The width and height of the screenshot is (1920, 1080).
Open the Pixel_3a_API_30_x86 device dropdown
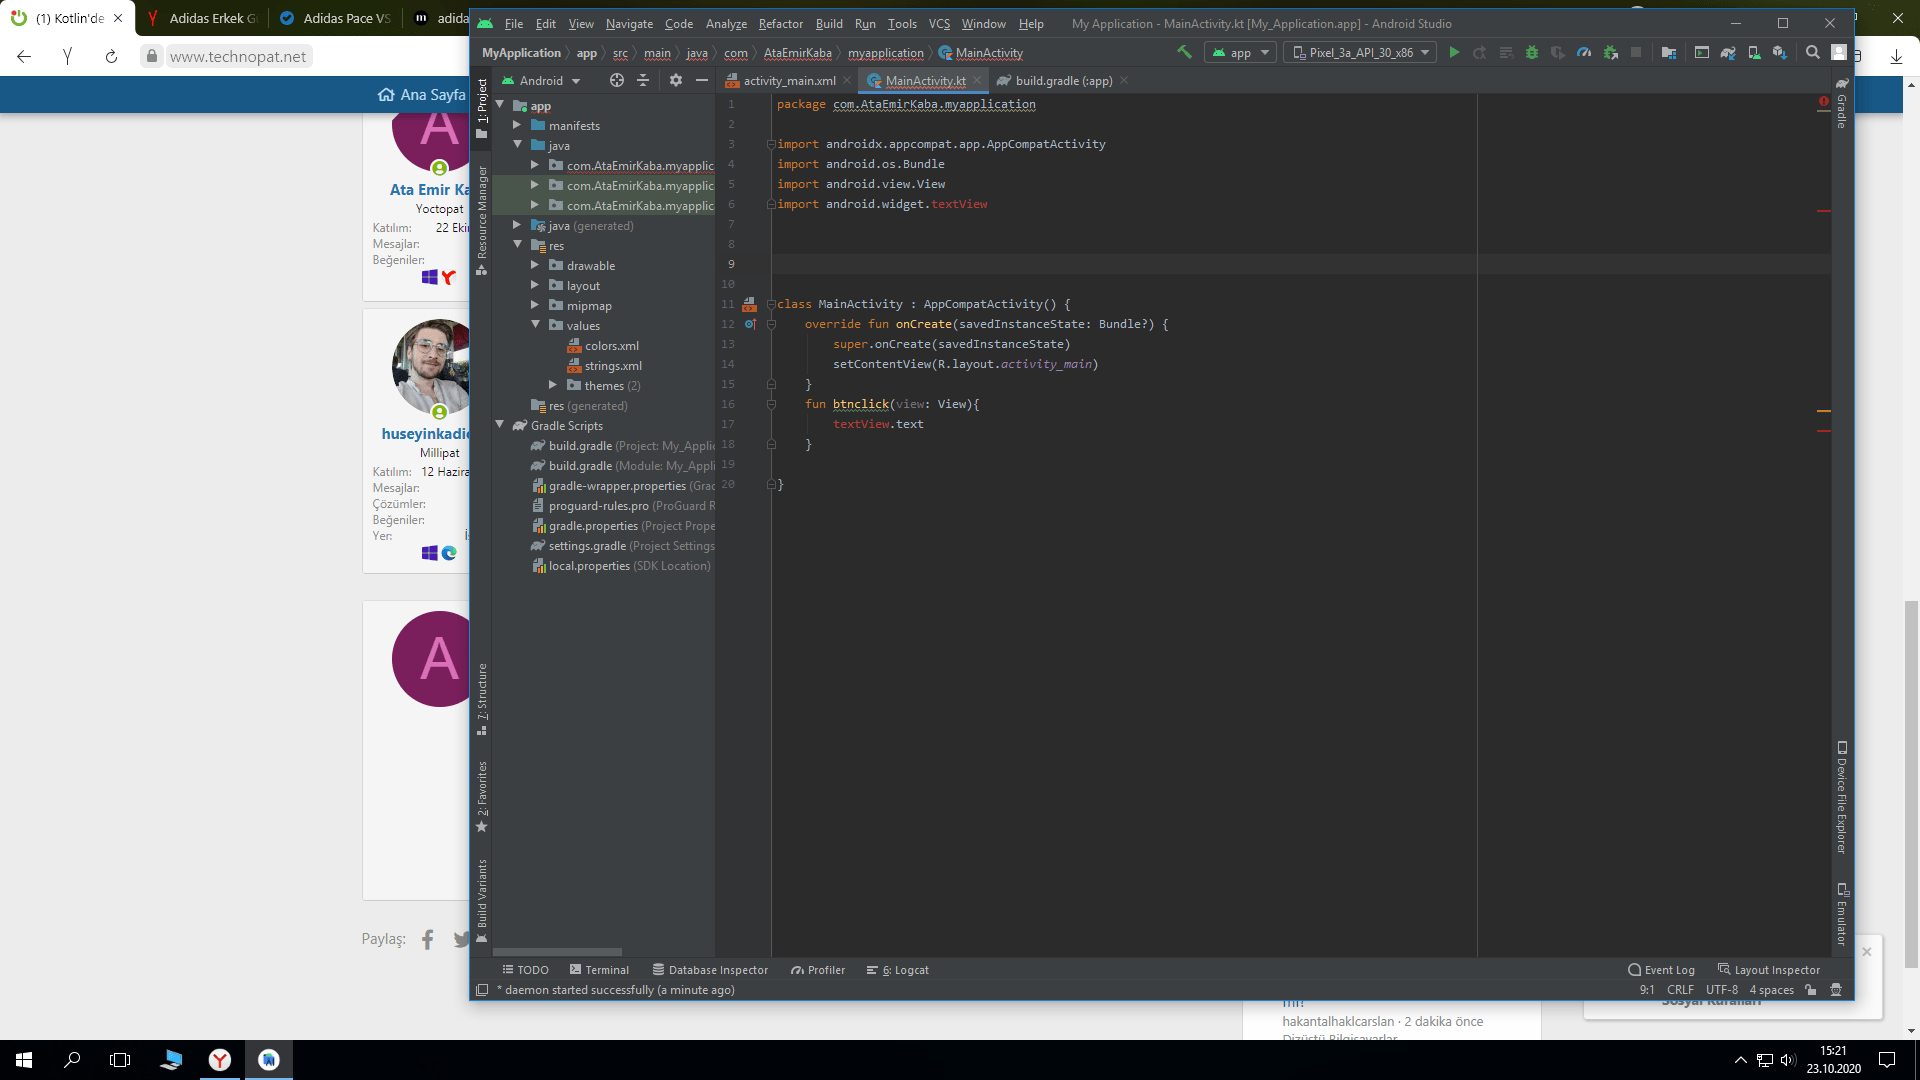click(1362, 53)
